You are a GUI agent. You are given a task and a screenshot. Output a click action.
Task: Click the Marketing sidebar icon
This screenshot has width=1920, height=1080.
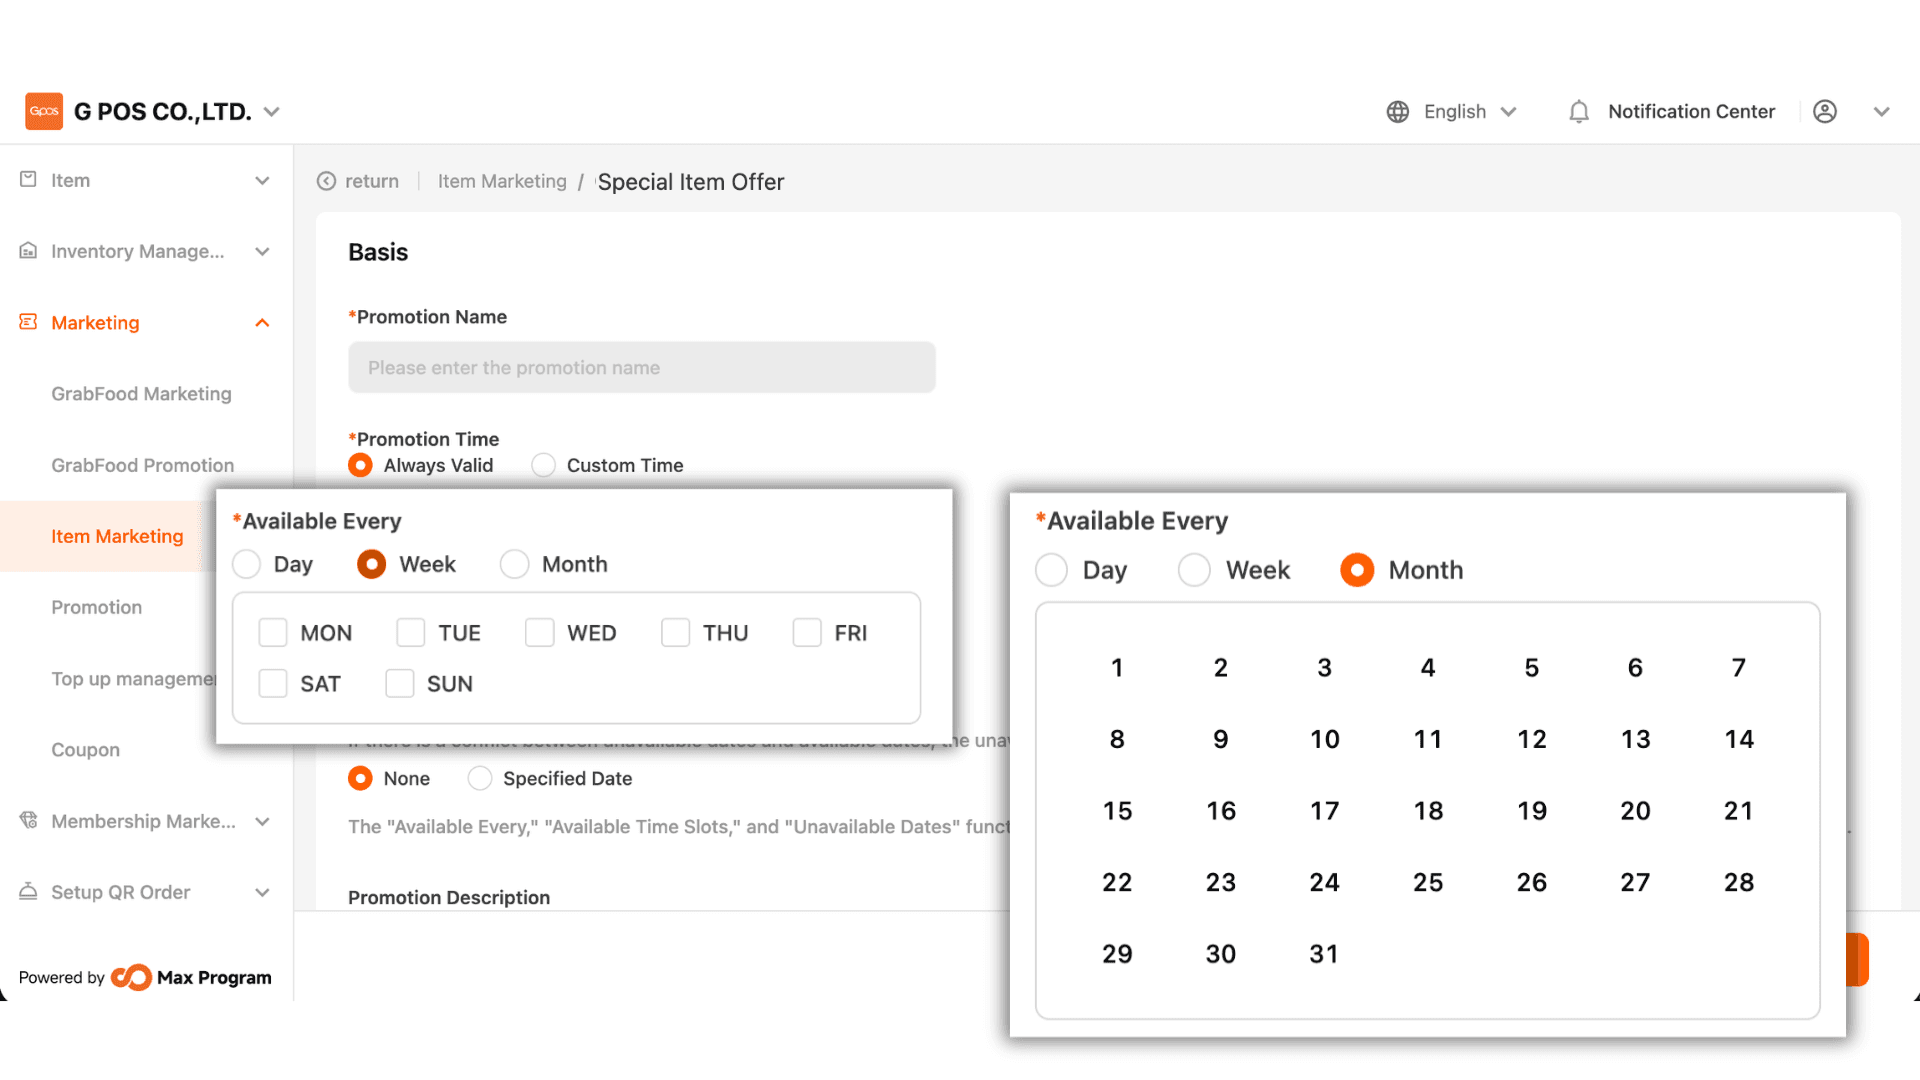(28, 321)
